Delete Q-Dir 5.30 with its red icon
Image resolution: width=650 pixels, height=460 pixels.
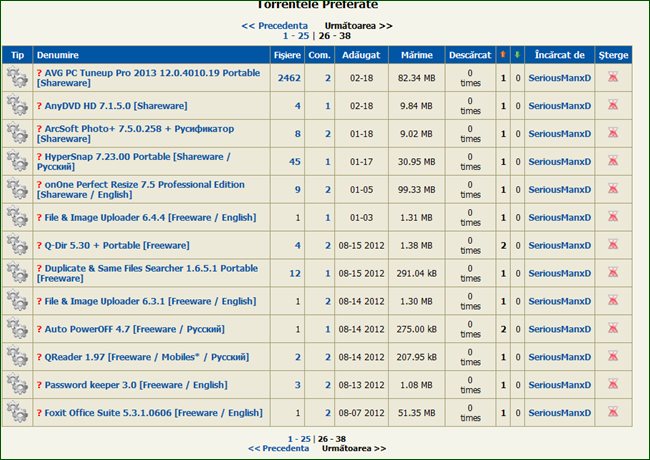pyautogui.click(x=613, y=245)
